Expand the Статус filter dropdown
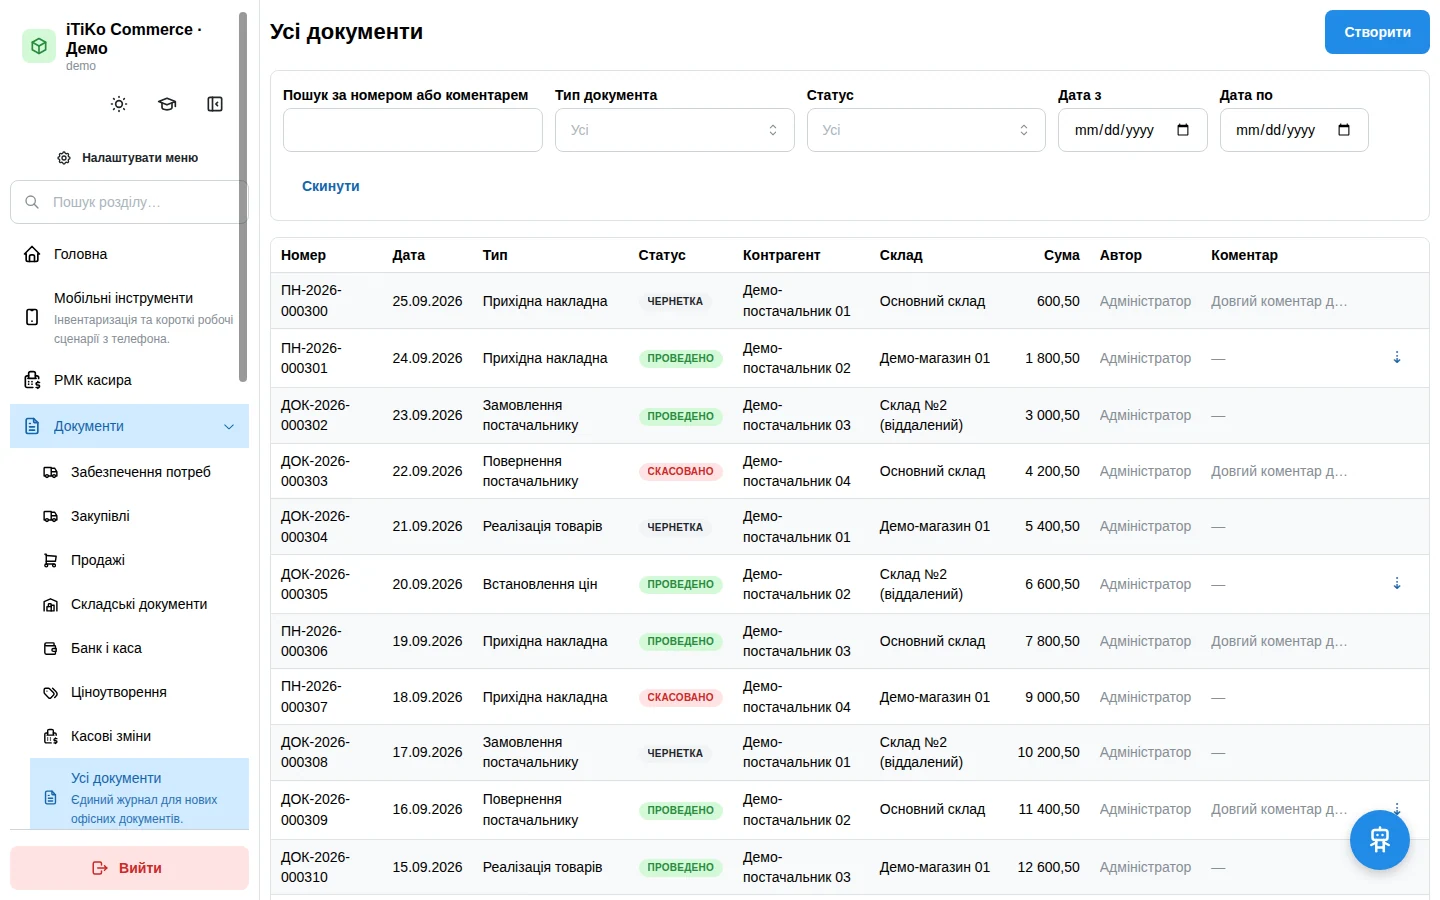 [926, 130]
